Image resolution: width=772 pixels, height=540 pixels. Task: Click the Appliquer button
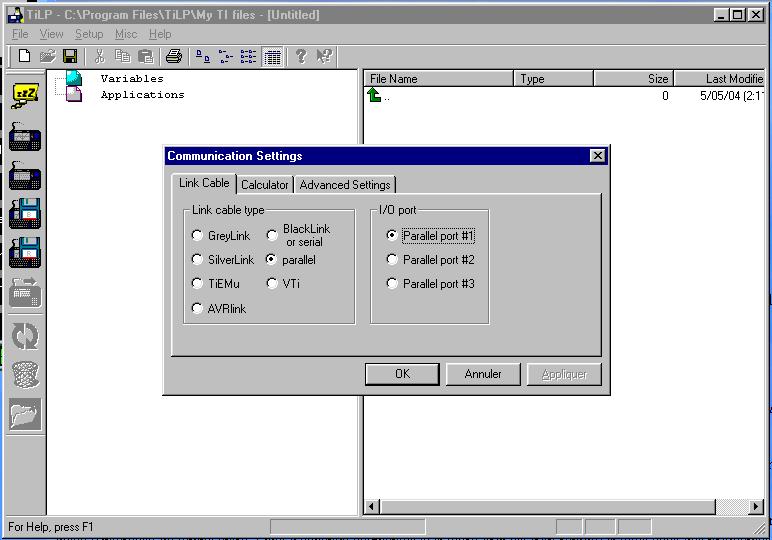[x=564, y=374]
